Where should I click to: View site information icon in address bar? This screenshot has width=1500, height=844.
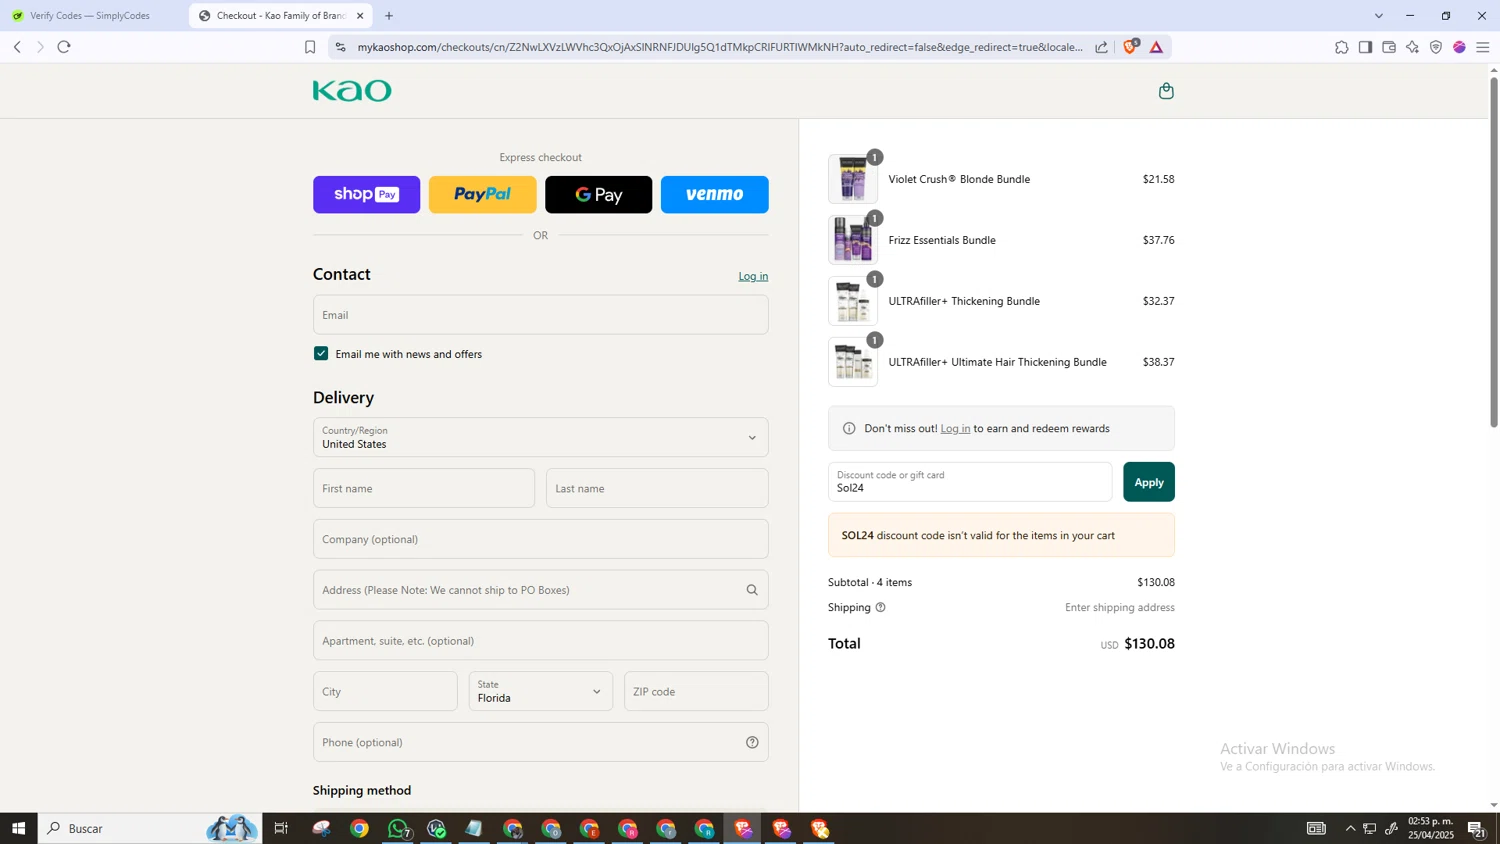[x=340, y=47]
